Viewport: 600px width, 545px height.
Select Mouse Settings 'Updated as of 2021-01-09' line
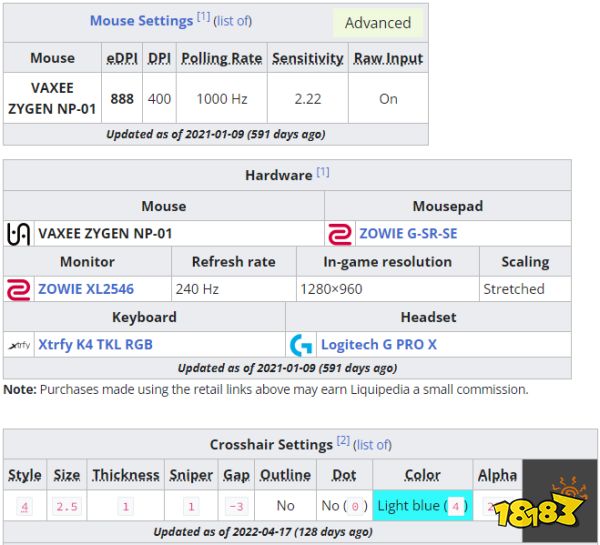[x=216, y=134]
